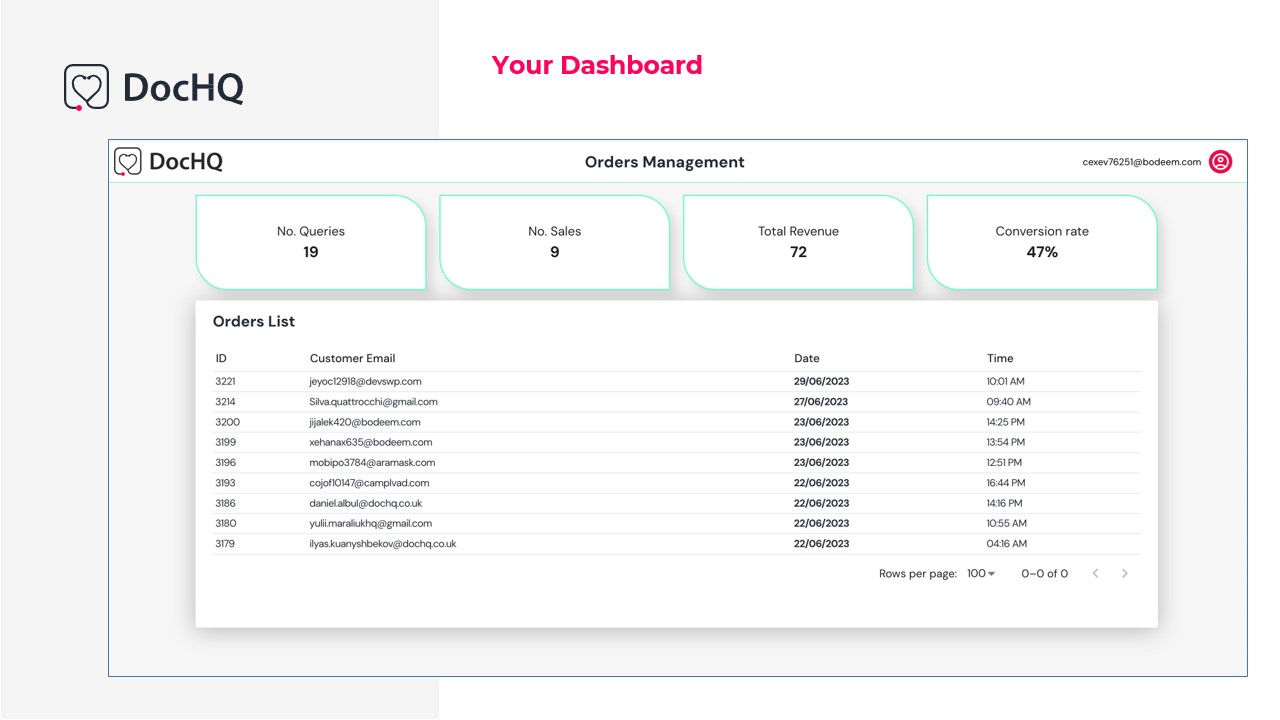Click the large DocHQ heart logo icon
Image resolution: width=1280 pixels, height=720 pixels.
[x=86, y=87]
